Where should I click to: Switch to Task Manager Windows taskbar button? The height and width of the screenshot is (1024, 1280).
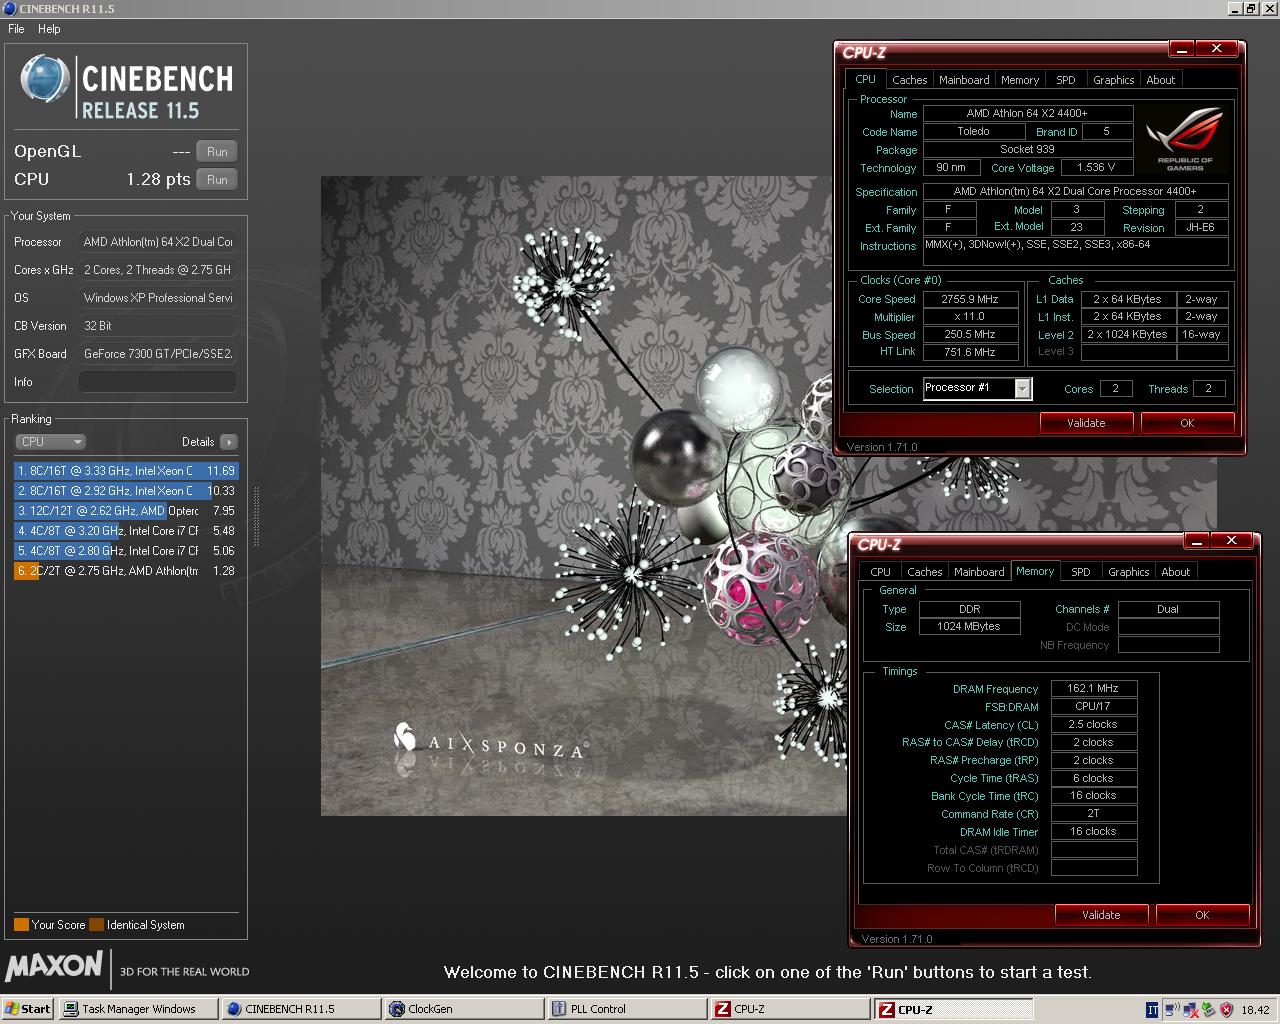[x=138, y=1009]
